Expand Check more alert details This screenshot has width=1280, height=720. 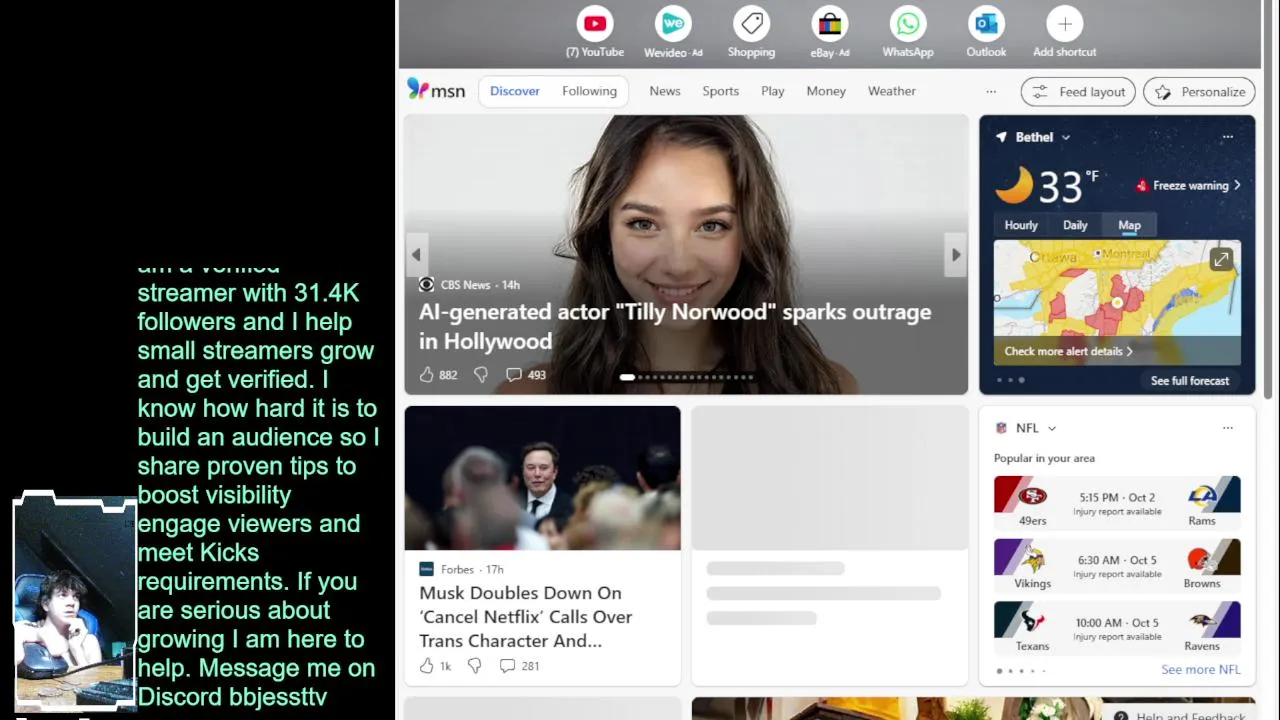1068,351
